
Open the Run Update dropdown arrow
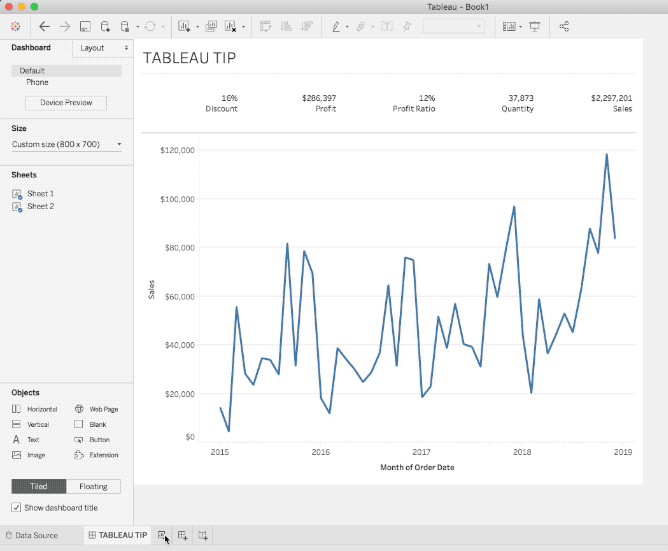[x=163, y=27]
